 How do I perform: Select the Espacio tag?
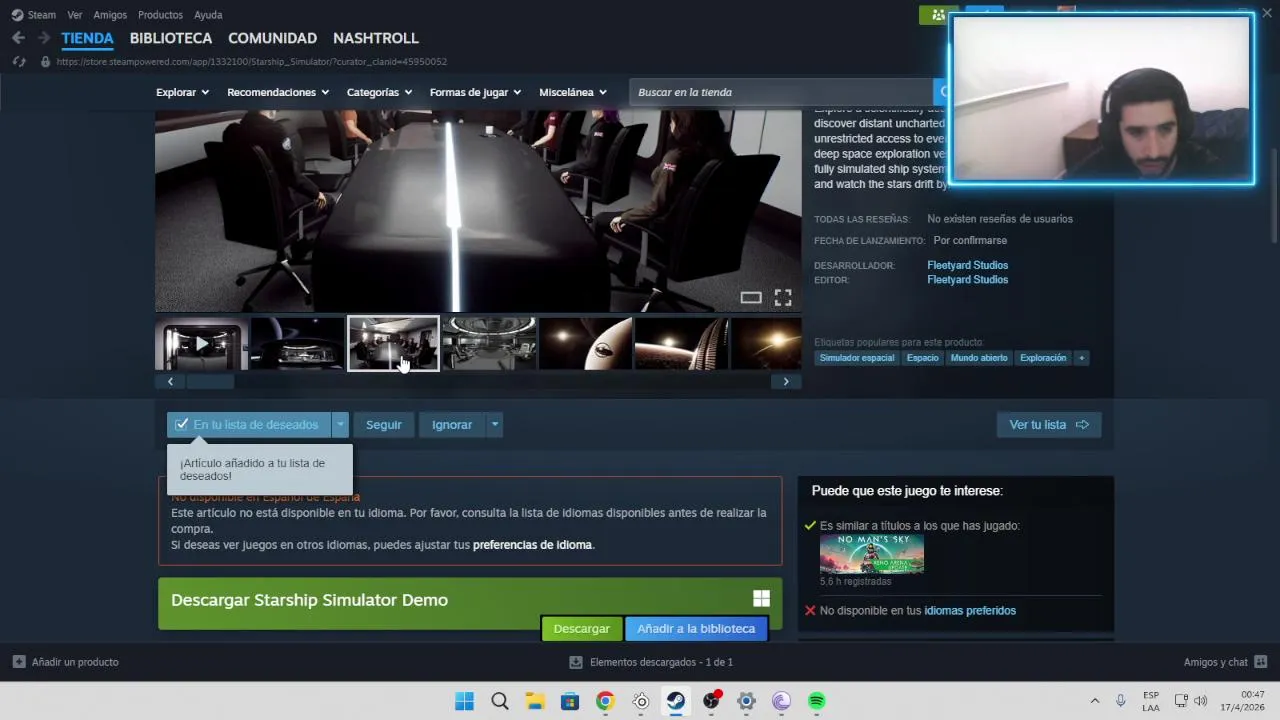pyautogui.click(x=923, y=358)
